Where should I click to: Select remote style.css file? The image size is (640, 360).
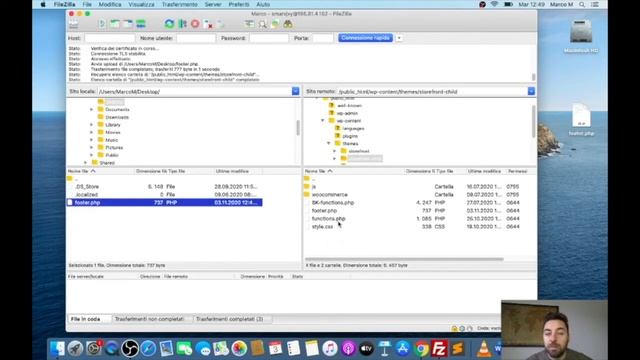point(322,227)
